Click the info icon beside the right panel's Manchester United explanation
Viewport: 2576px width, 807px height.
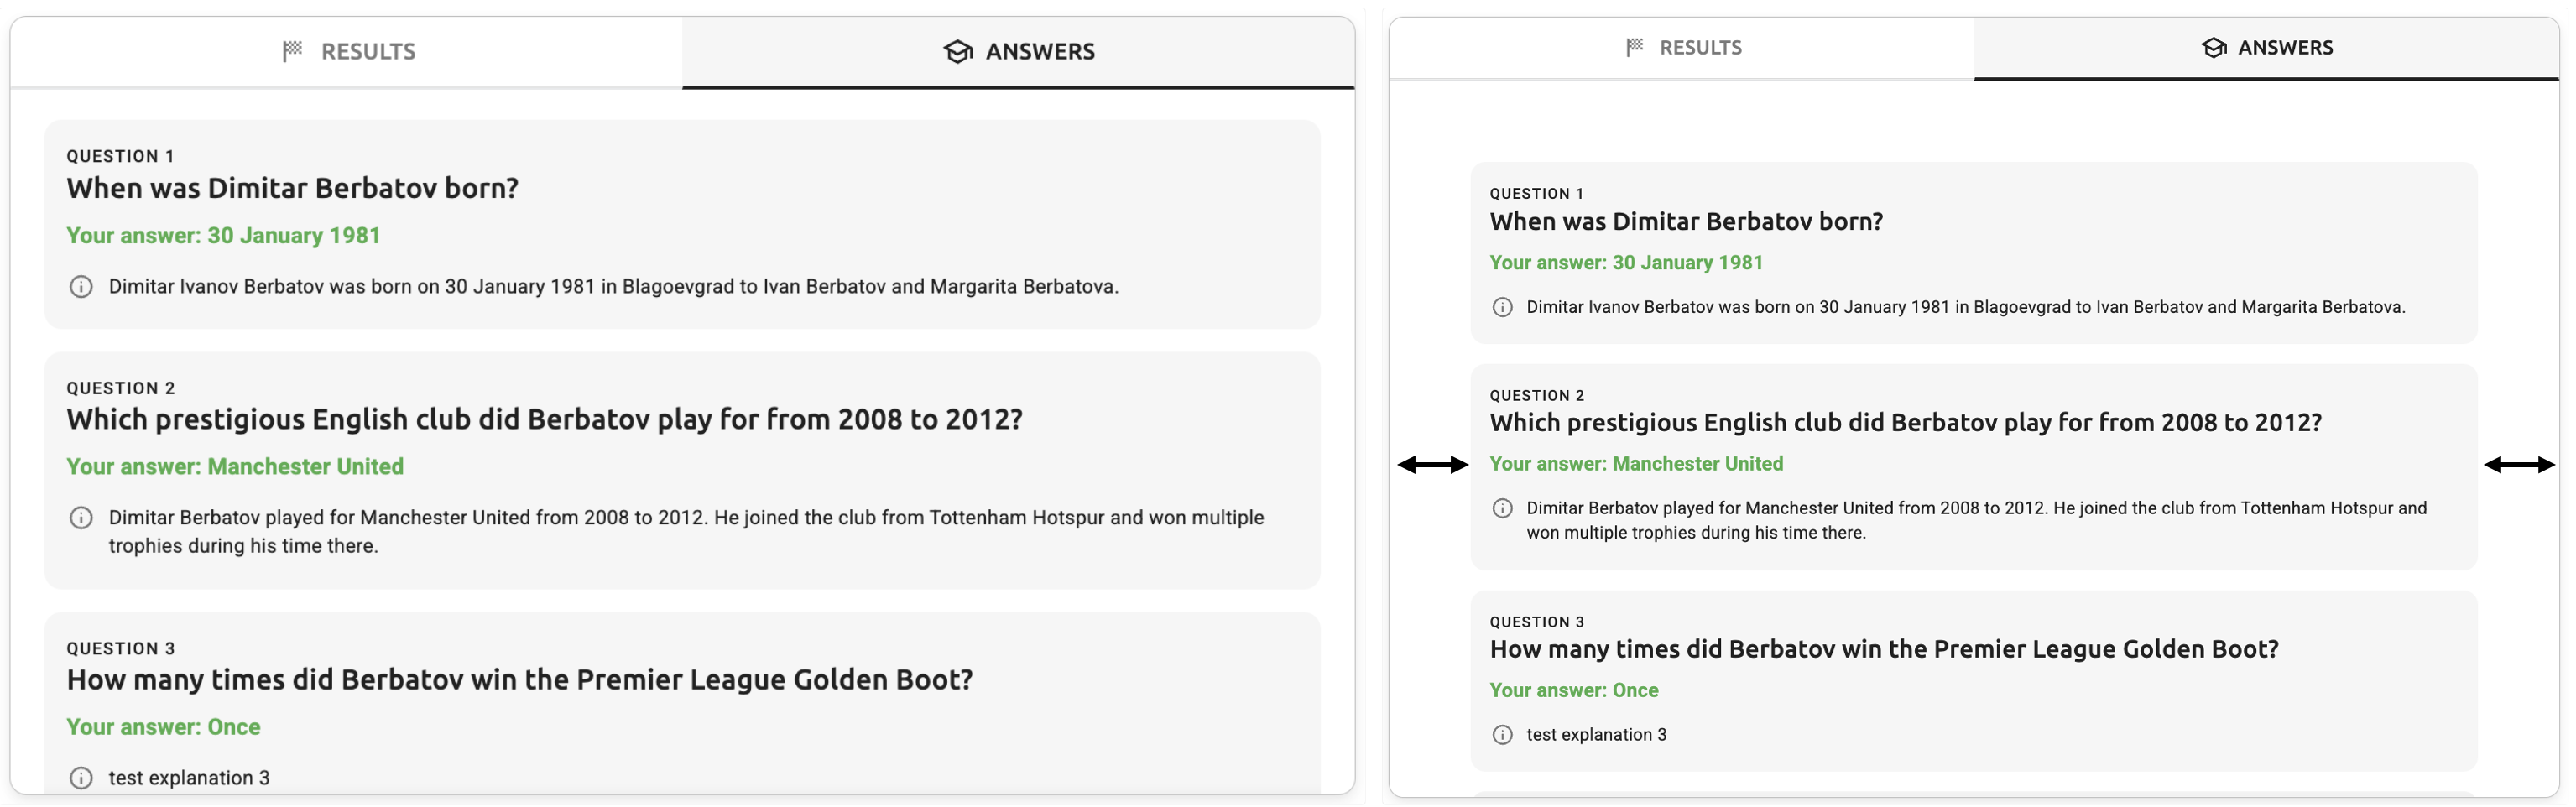click(1501, 508)
